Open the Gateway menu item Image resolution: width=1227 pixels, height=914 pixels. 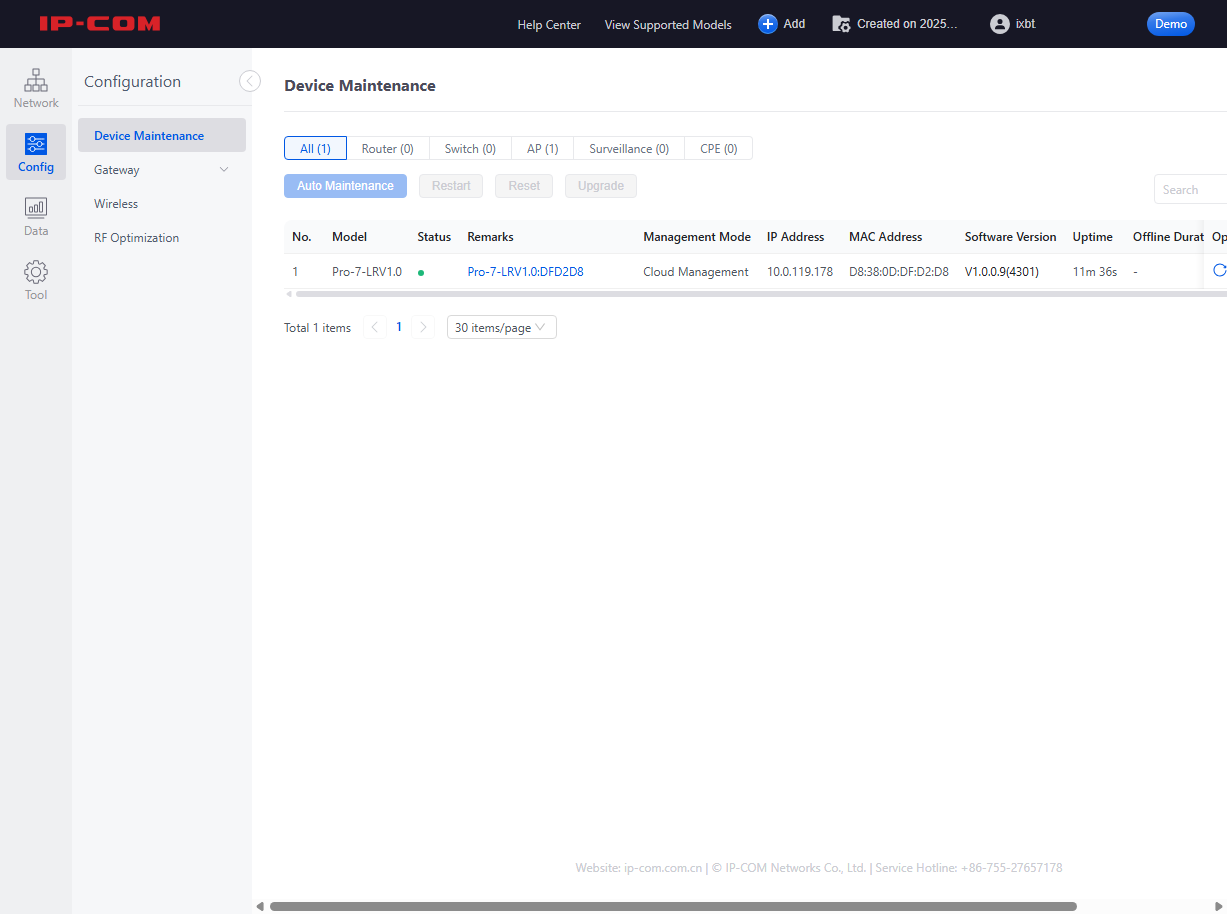[162, 170]
